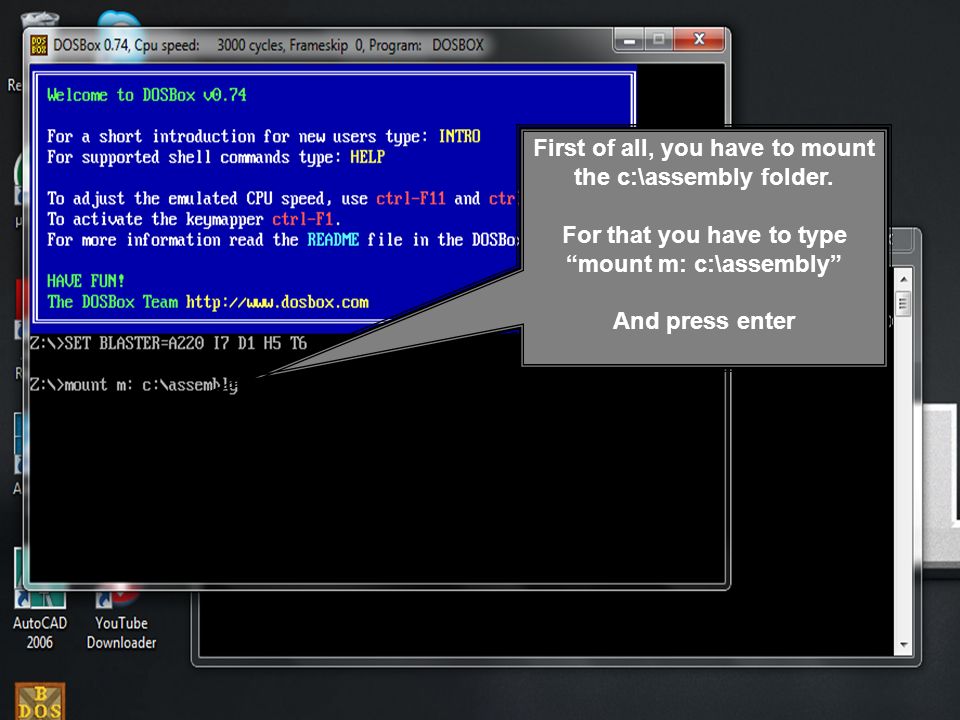The image size is (960, 720).
Task: Click the DOSBox icon in the title bar
Action: pyautogui.click(x=39, y=45)
